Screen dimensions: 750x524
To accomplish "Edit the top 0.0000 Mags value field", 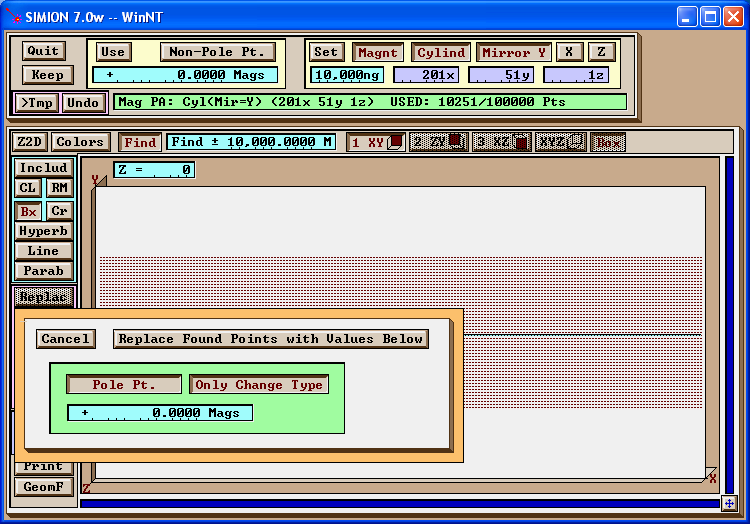I will pyautogui.click(x=185, y=75).
